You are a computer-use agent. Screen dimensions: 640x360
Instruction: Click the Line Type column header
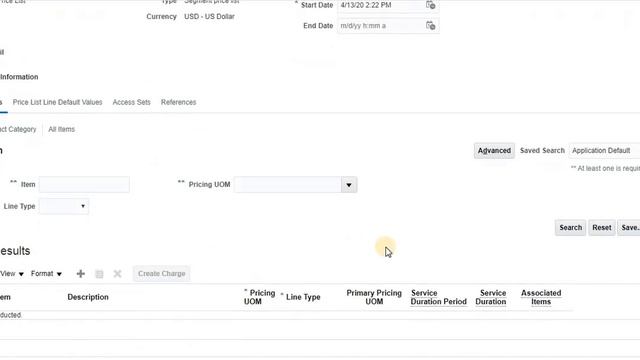(303, 297)
